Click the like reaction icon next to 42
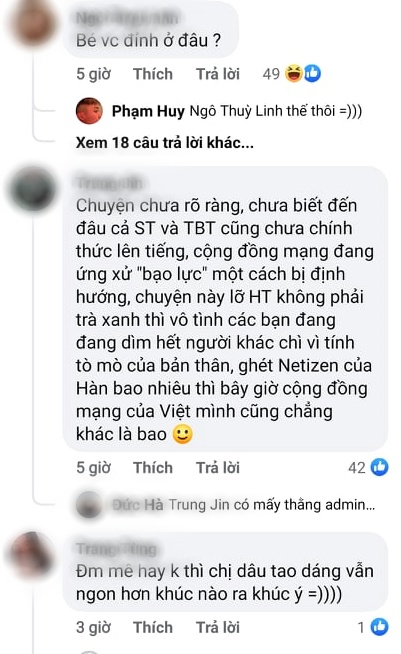Screen dimensions: 401x654 click(380, 467)
